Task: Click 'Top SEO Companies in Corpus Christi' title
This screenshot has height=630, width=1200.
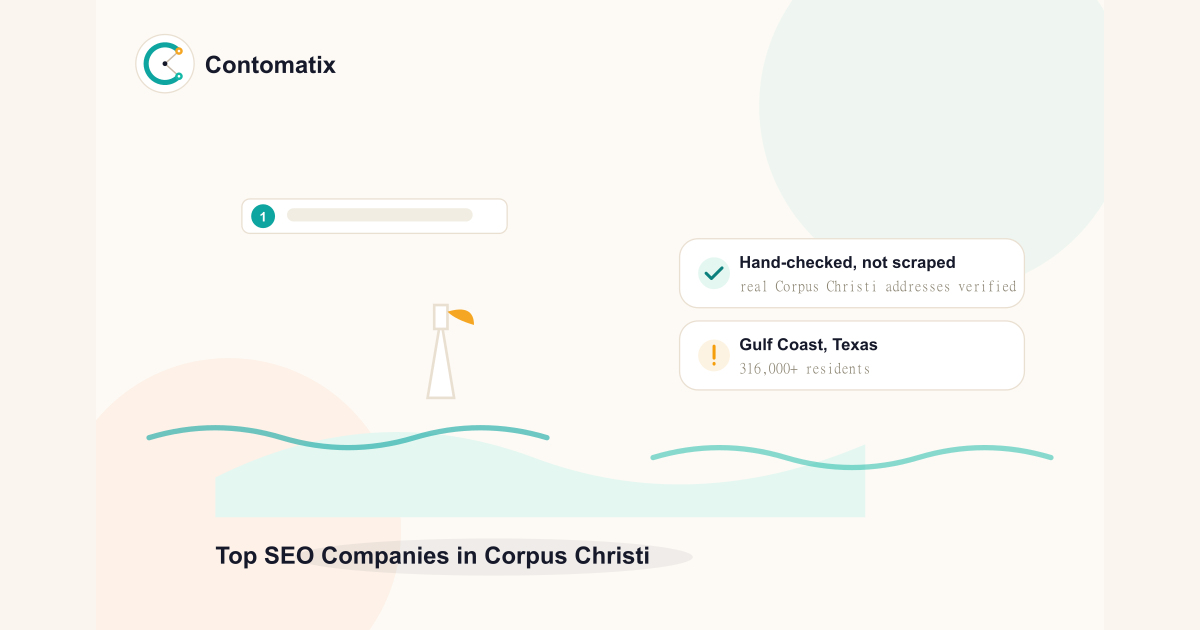Action: tap(432, 556)
